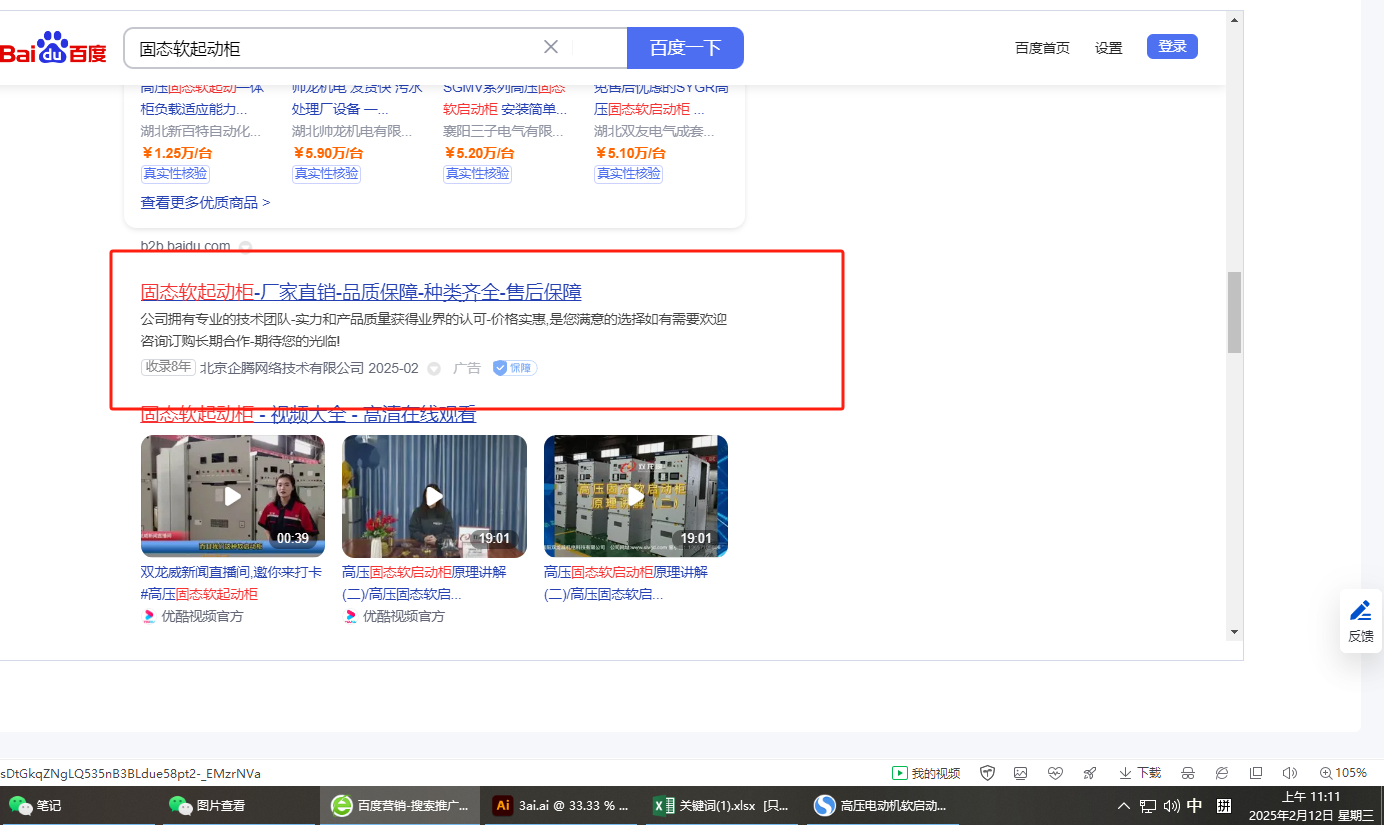
Task: Click the heart health-check icon in status bar
Action: (x=1055, y=773)
